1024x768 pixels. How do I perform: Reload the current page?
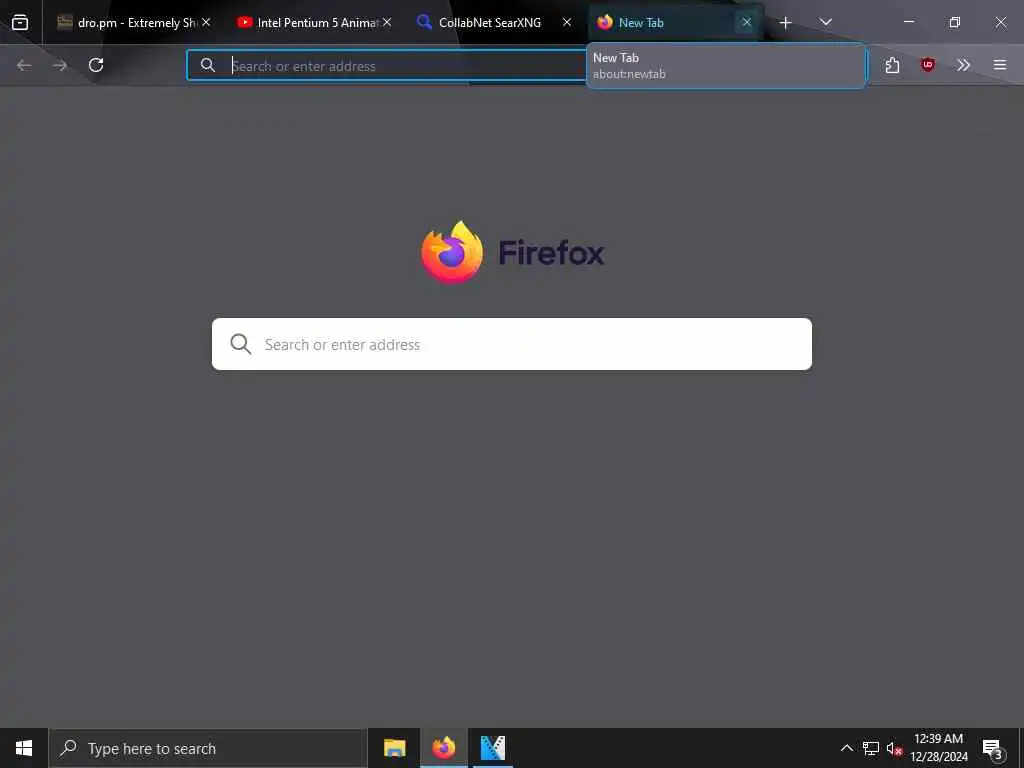pyautogui.click(x=96, y=65)
